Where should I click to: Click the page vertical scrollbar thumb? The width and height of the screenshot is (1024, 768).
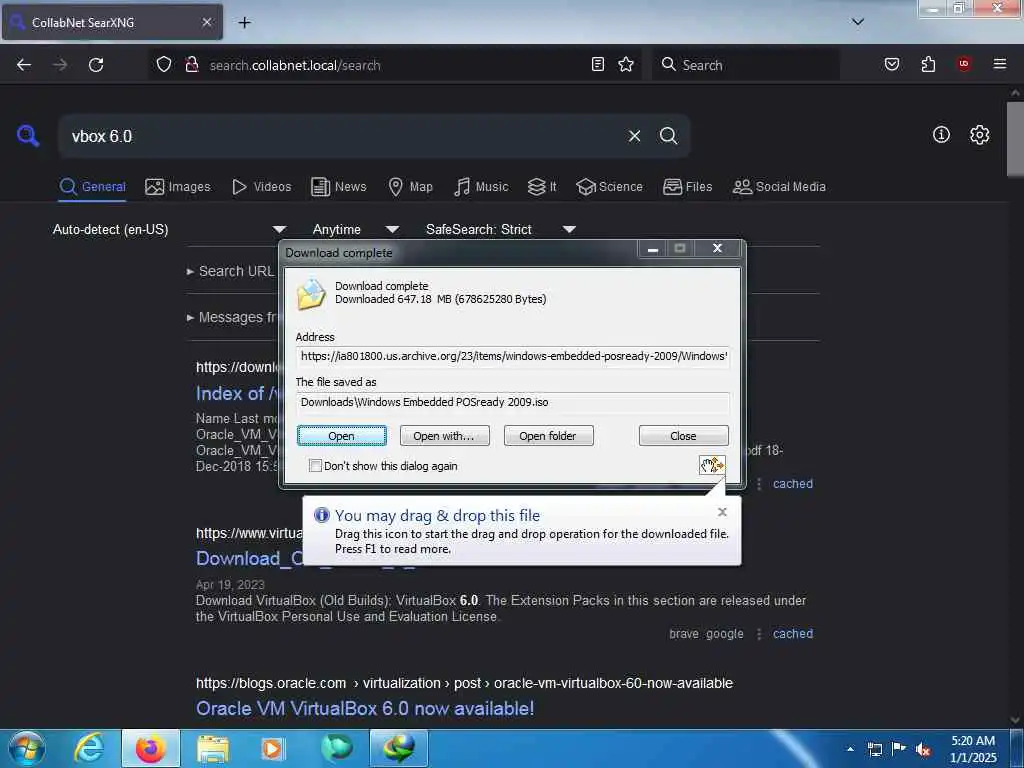(x=1015, y=138)
